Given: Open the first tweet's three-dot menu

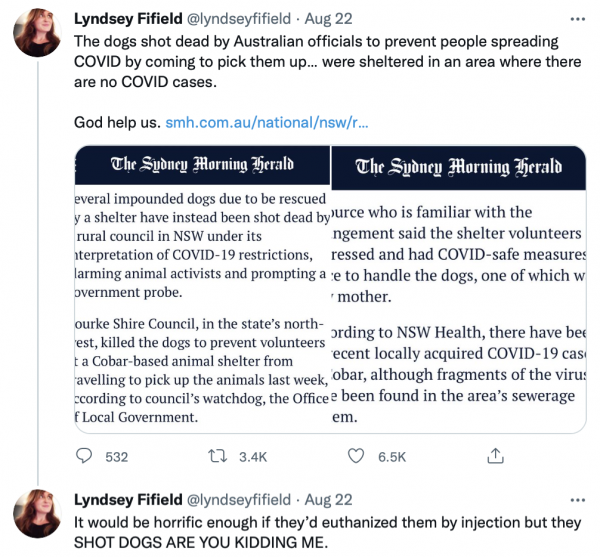Looking at the screenshot, I should tap(576, 19).
